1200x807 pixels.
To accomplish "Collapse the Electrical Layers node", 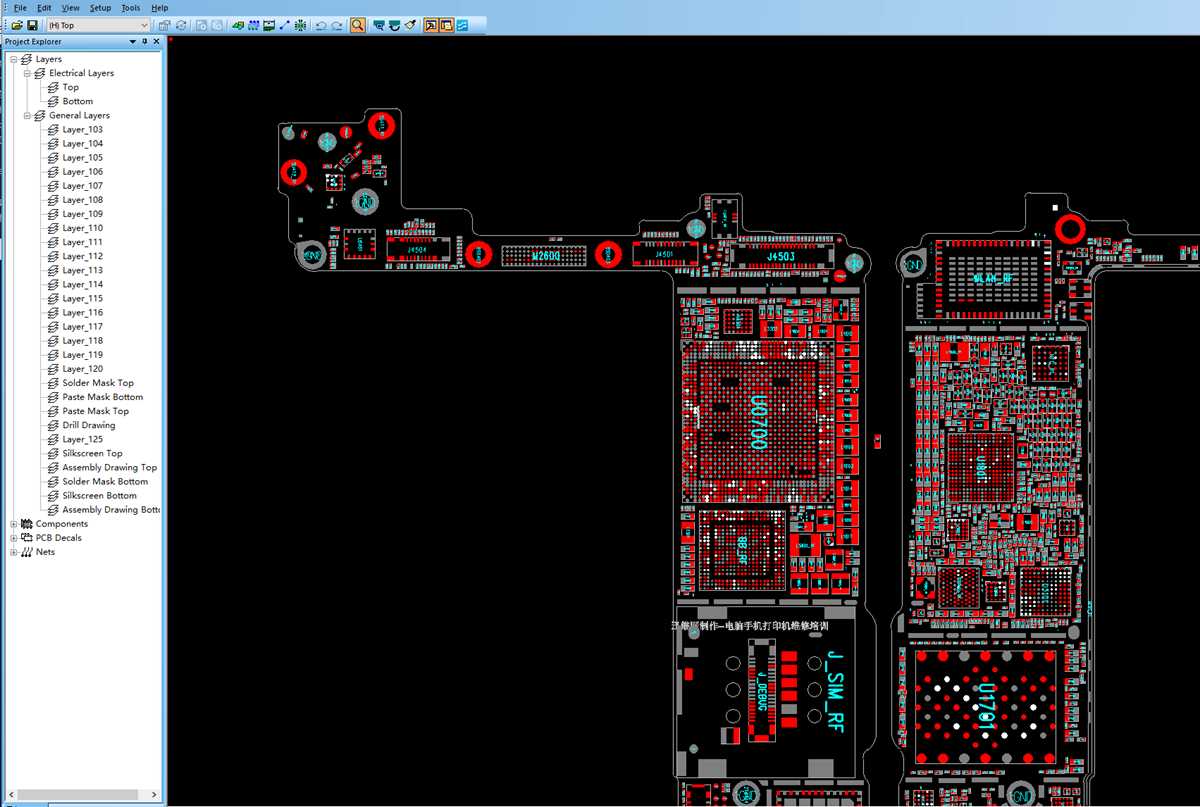I will (x=28, y=73).
